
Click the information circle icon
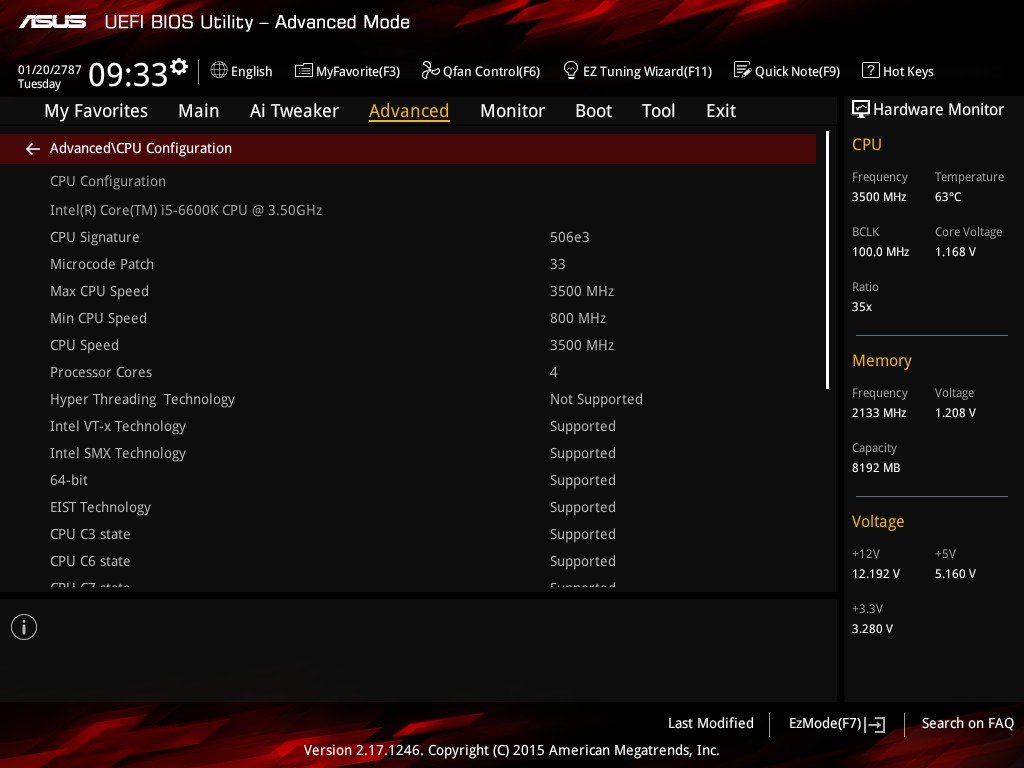[24, 627]
